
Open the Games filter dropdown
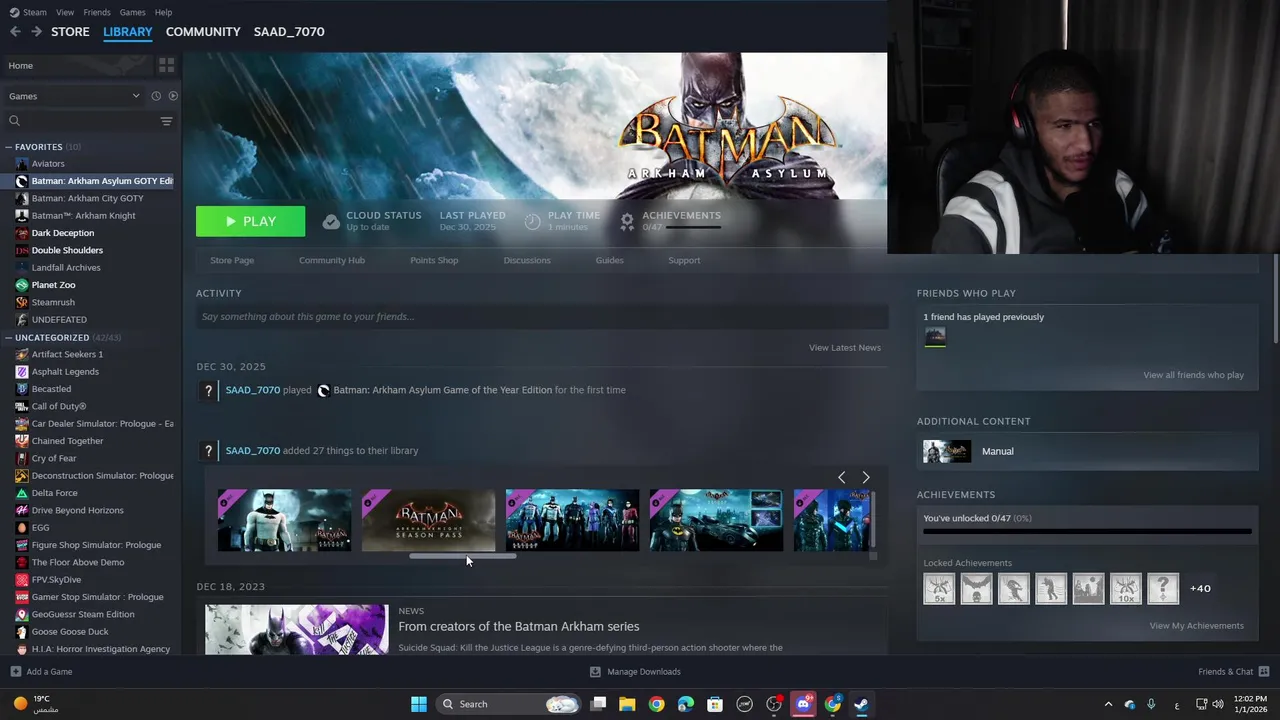click(x=74, y=96)
